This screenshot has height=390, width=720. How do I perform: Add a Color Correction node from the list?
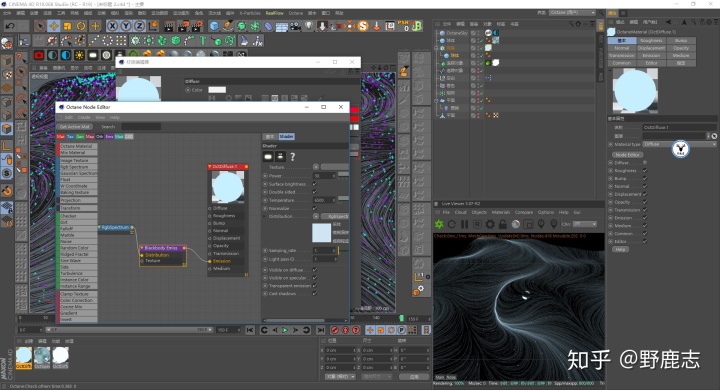tap(78, 300)
